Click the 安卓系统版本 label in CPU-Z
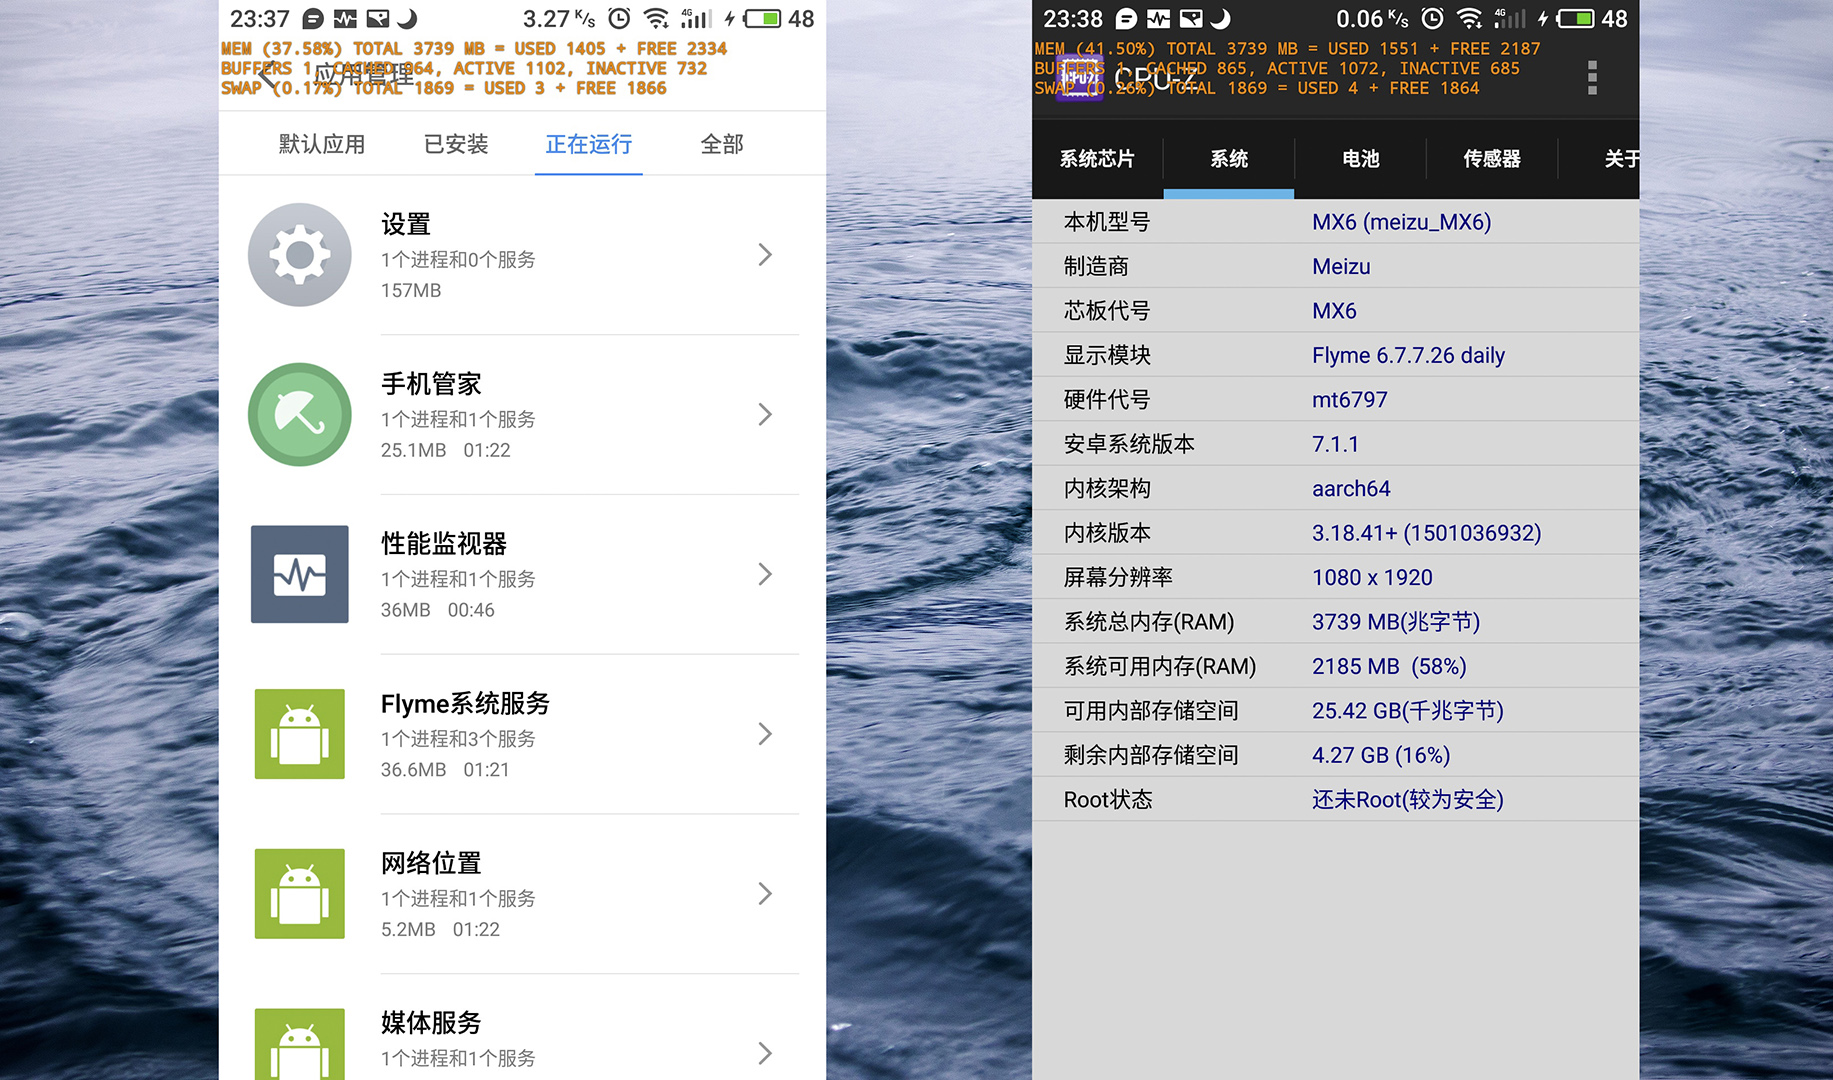 1129,444
